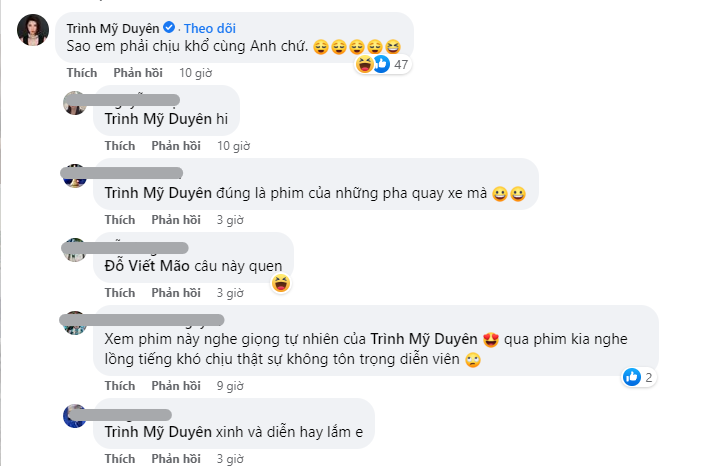701x466 pixels.
Task: Click Phản hồi under the 'lồng tiếng' comment
Action: [x=175, y=386]
